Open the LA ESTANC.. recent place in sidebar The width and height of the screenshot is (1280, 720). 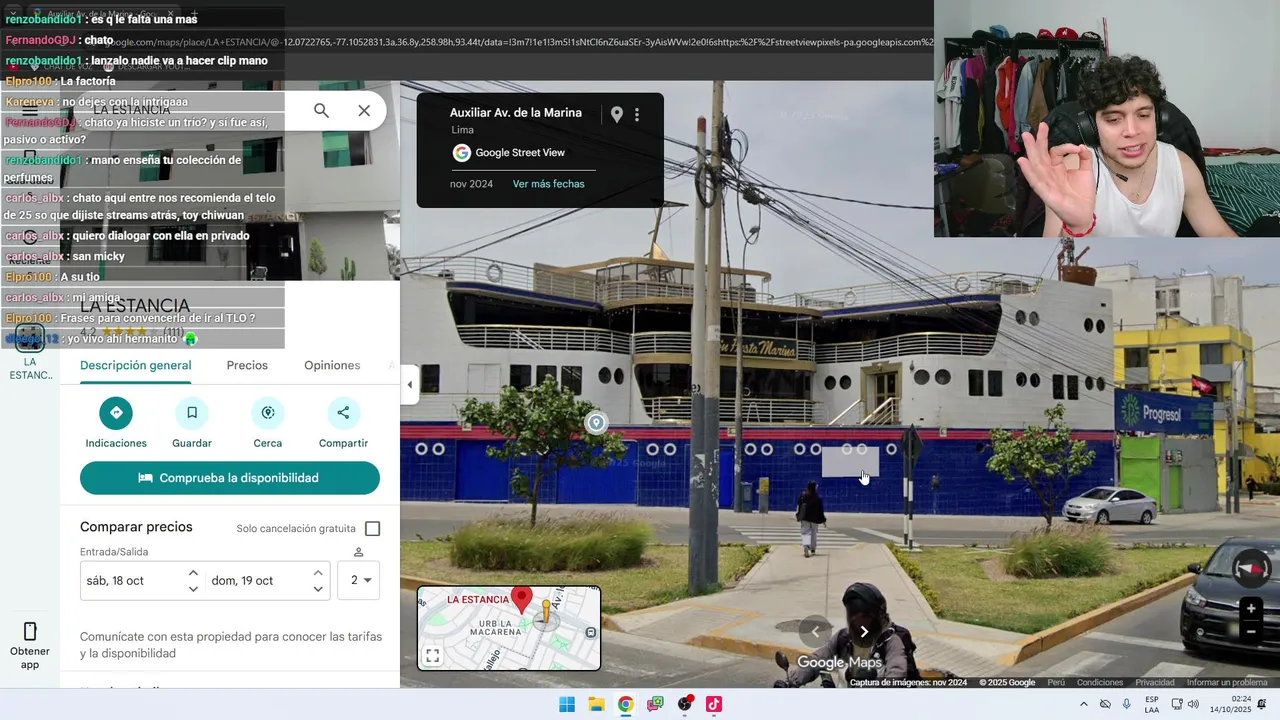30,352
